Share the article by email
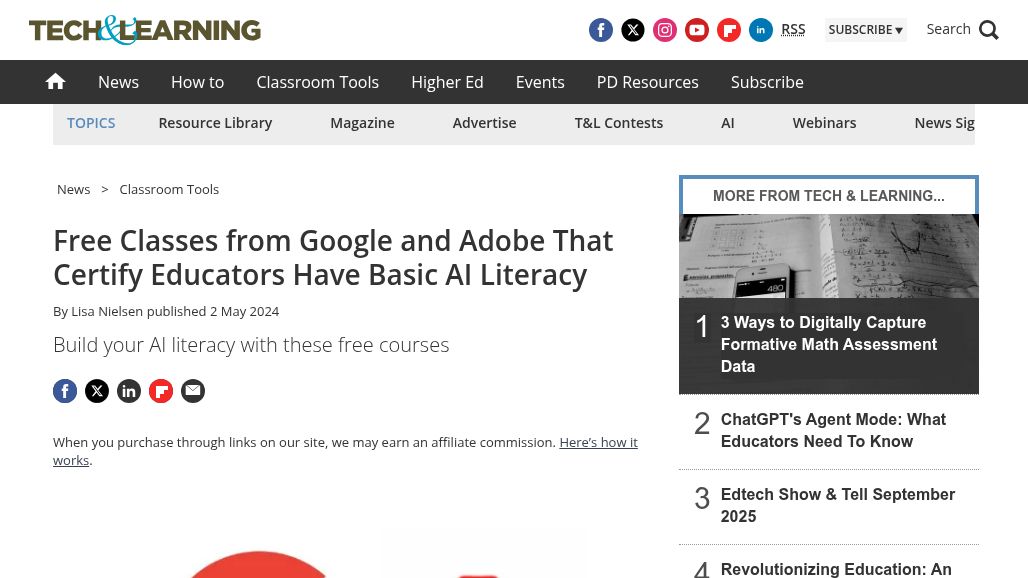This screenshot has width=1028, height=578. 193,391
